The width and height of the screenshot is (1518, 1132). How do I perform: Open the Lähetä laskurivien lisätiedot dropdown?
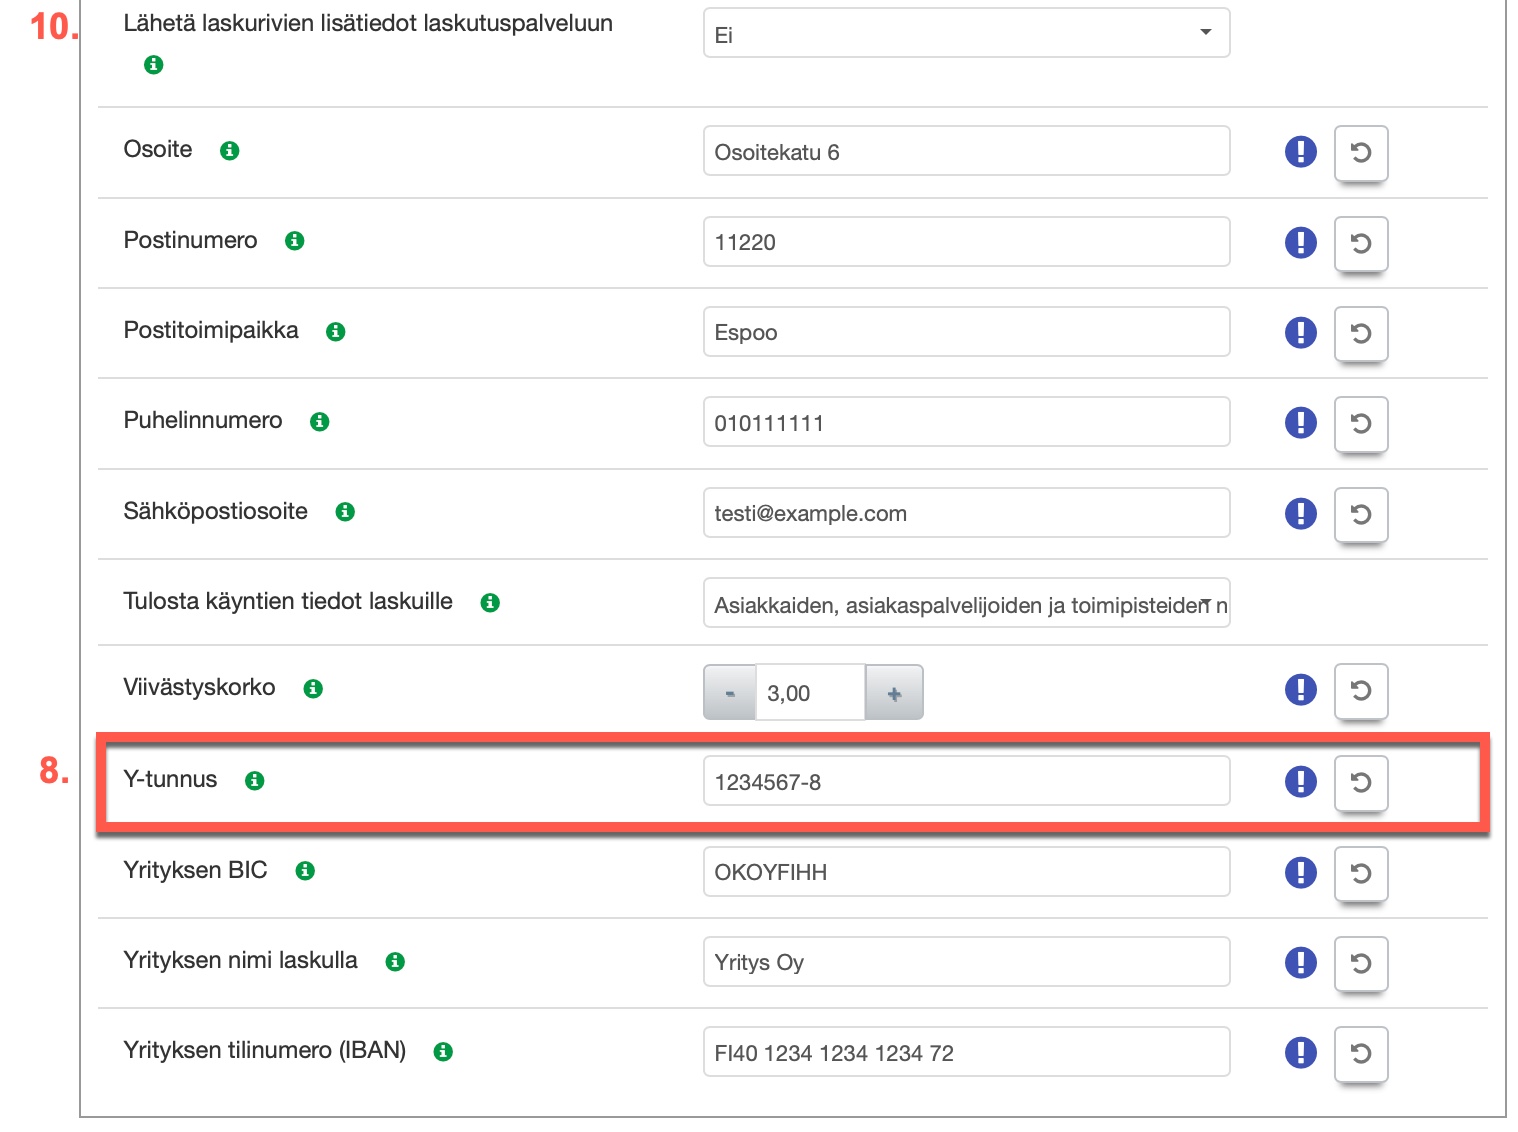pyautogui.click(x=965, y=34)
